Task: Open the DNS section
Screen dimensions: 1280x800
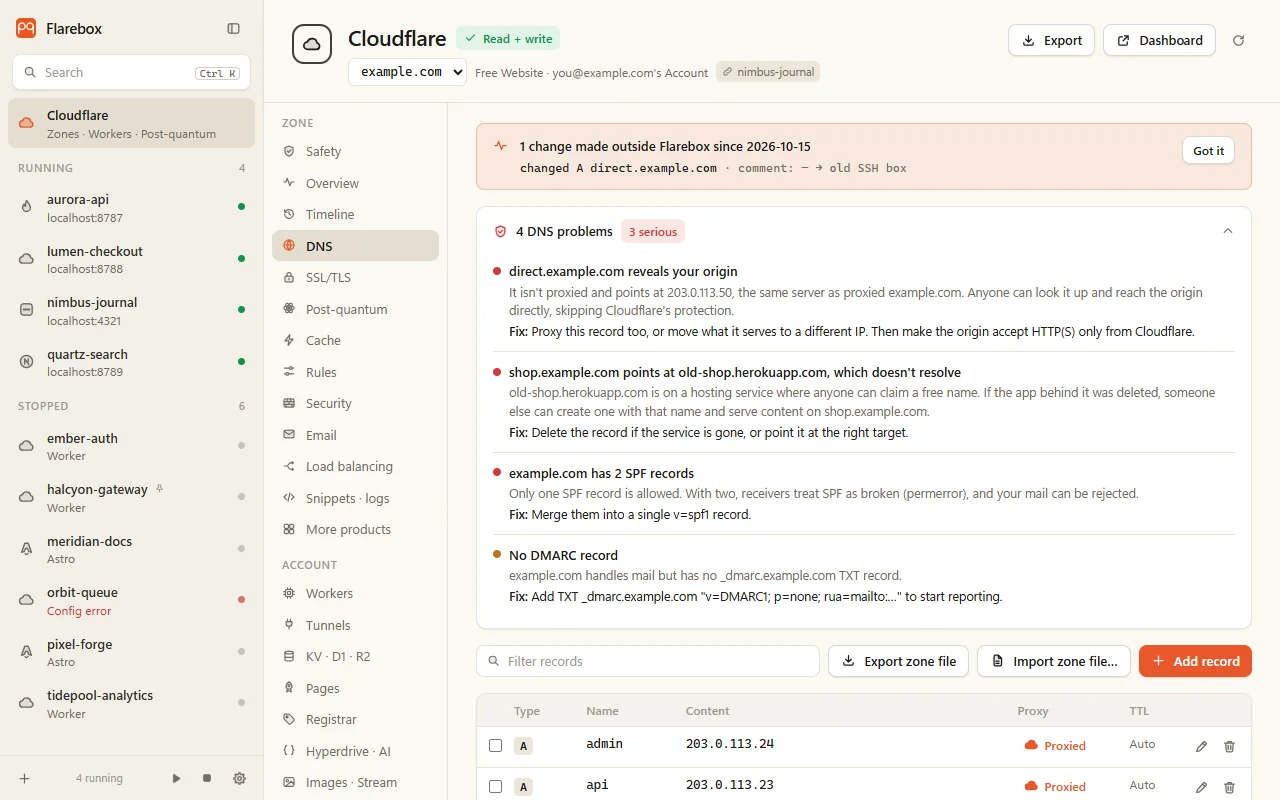Action: point(355,246)
